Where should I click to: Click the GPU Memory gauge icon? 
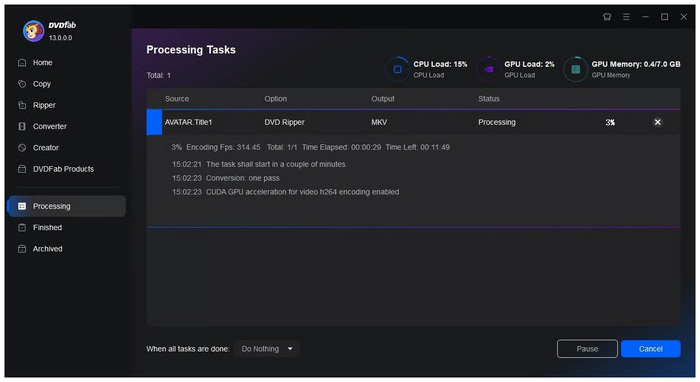click(575, 69)
